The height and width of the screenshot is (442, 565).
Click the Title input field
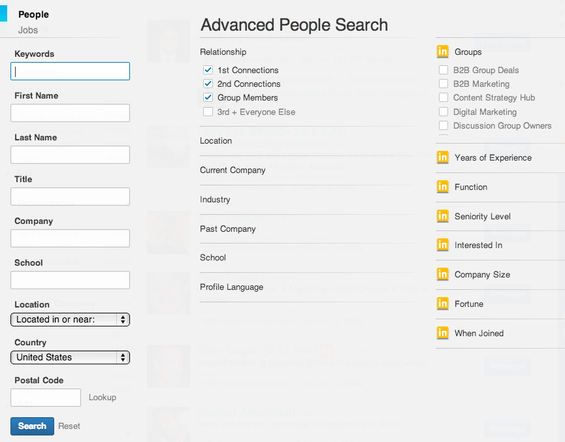(70, 196)
